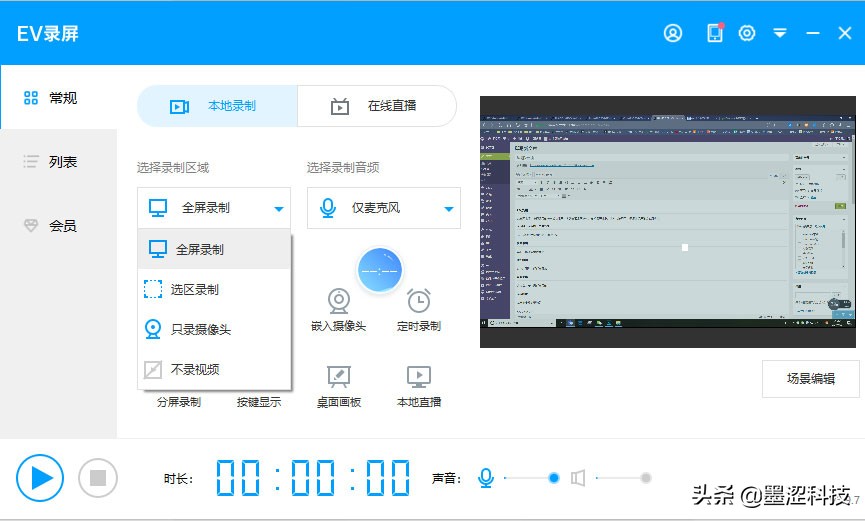Adjust the speaker volume slider
Screen dimensions: 865x521
[623, 478]
